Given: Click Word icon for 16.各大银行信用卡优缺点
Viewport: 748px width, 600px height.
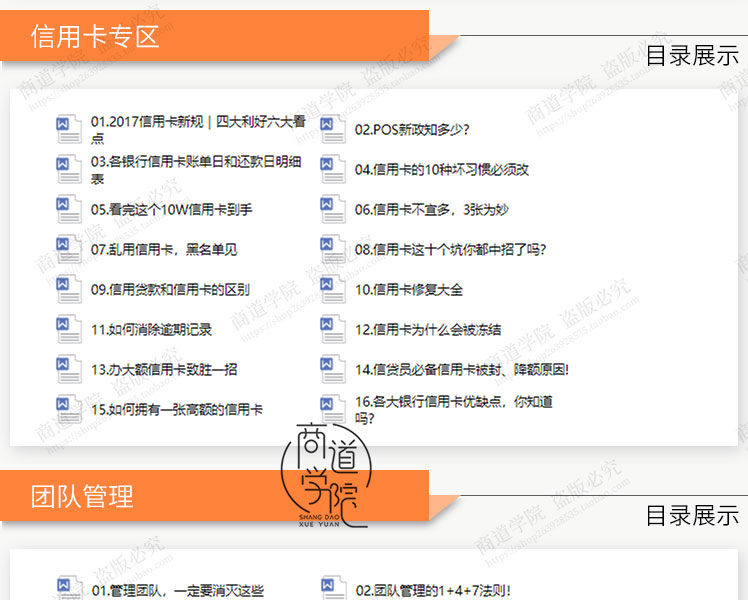Looking at the screenshot, I should tap(333, 409).
